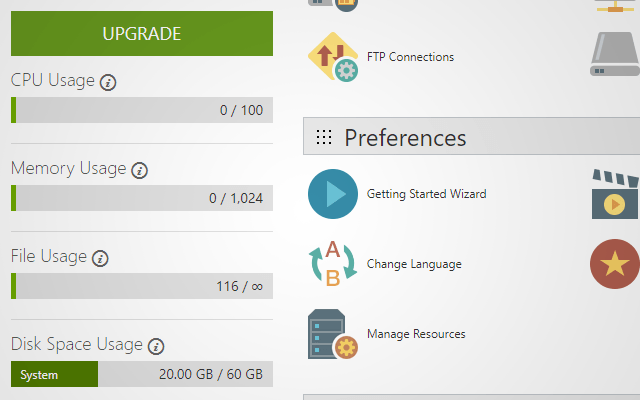Screen dimensions: 640x400
Task: Click the File Usage info icon
Action: 100,258
